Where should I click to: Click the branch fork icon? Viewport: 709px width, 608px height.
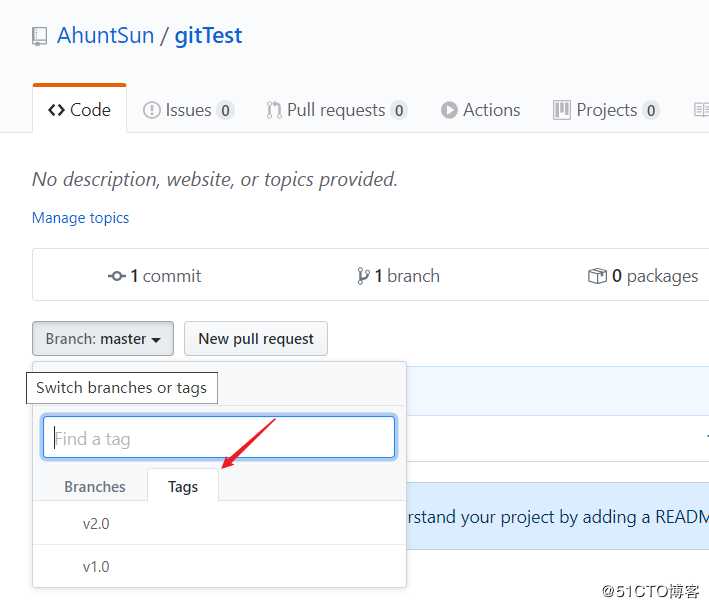coord(363,276)
